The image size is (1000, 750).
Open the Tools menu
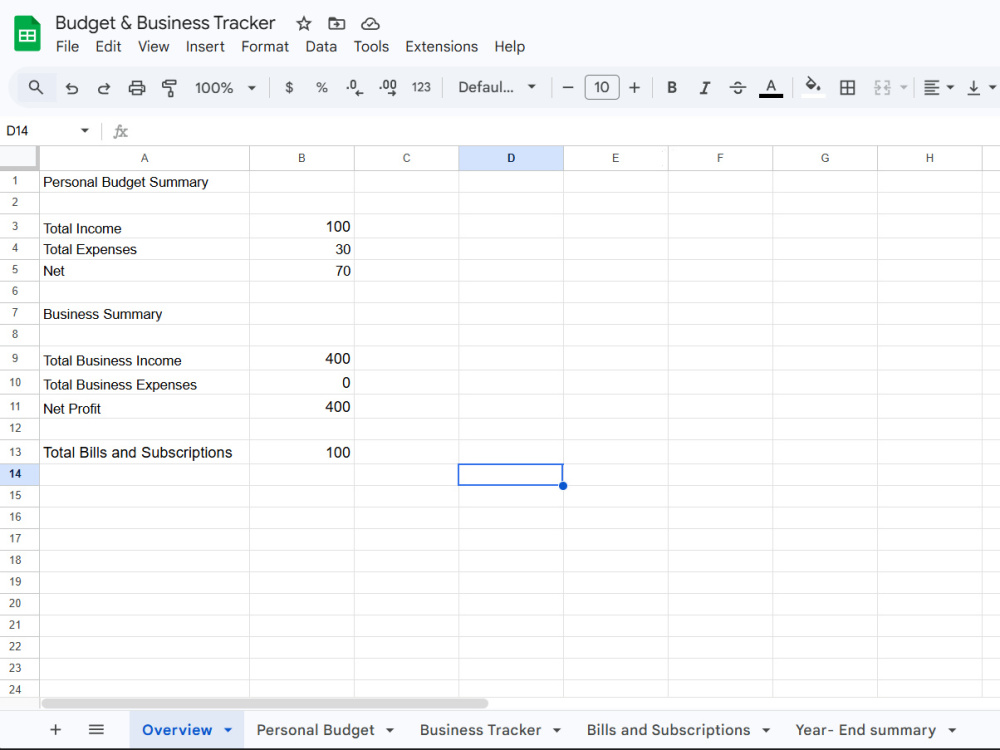pyautogui.click(x=371, y=47)
